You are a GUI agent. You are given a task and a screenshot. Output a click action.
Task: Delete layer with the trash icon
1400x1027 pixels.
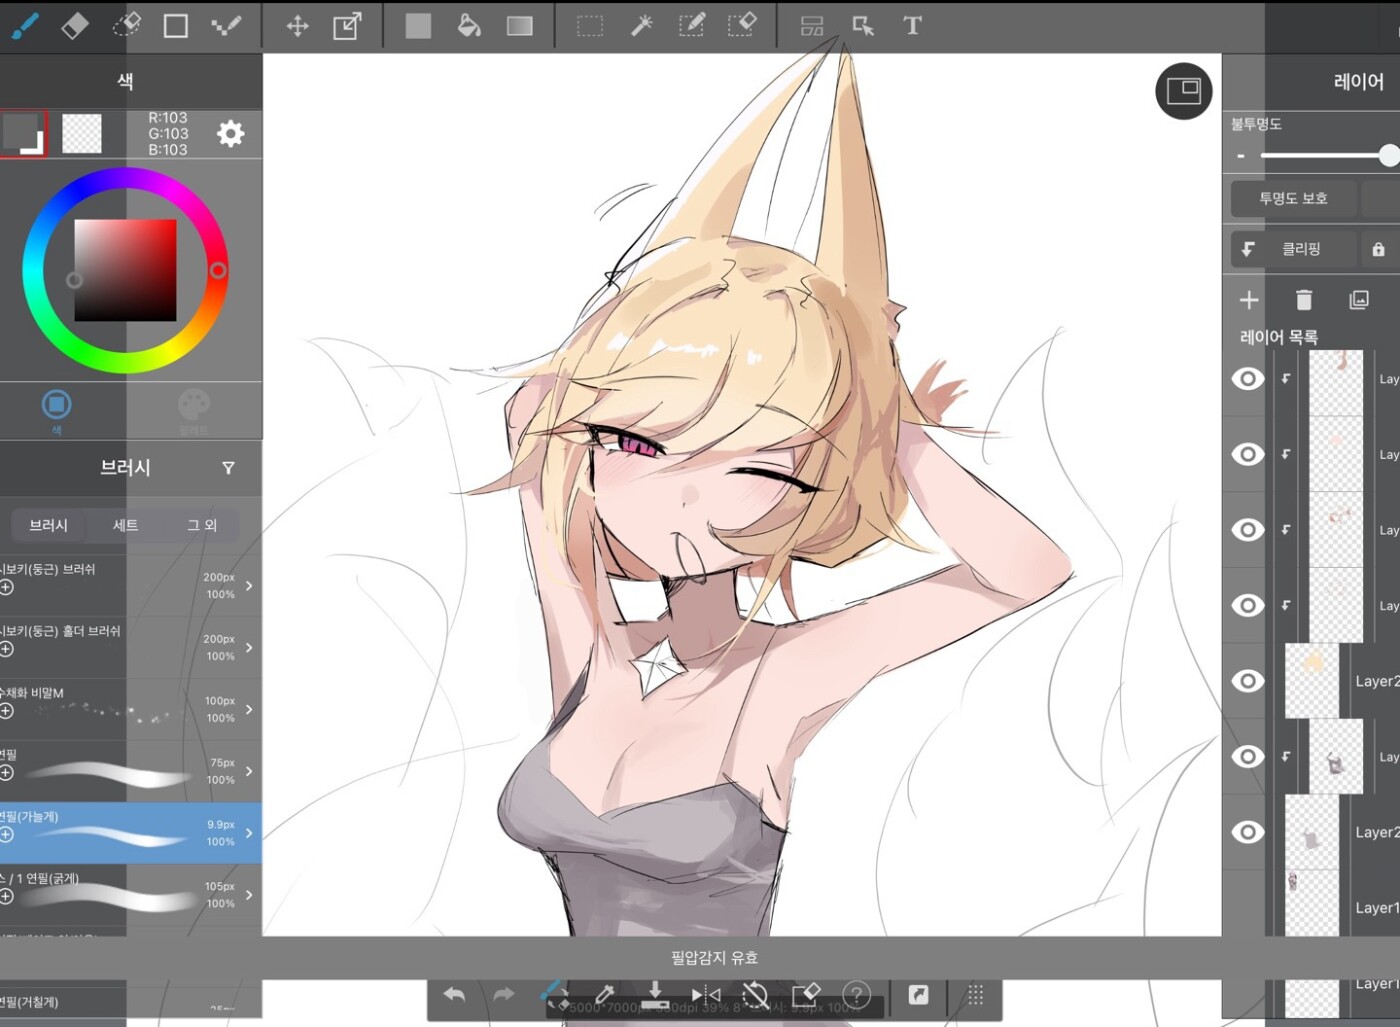point(1303,300)
